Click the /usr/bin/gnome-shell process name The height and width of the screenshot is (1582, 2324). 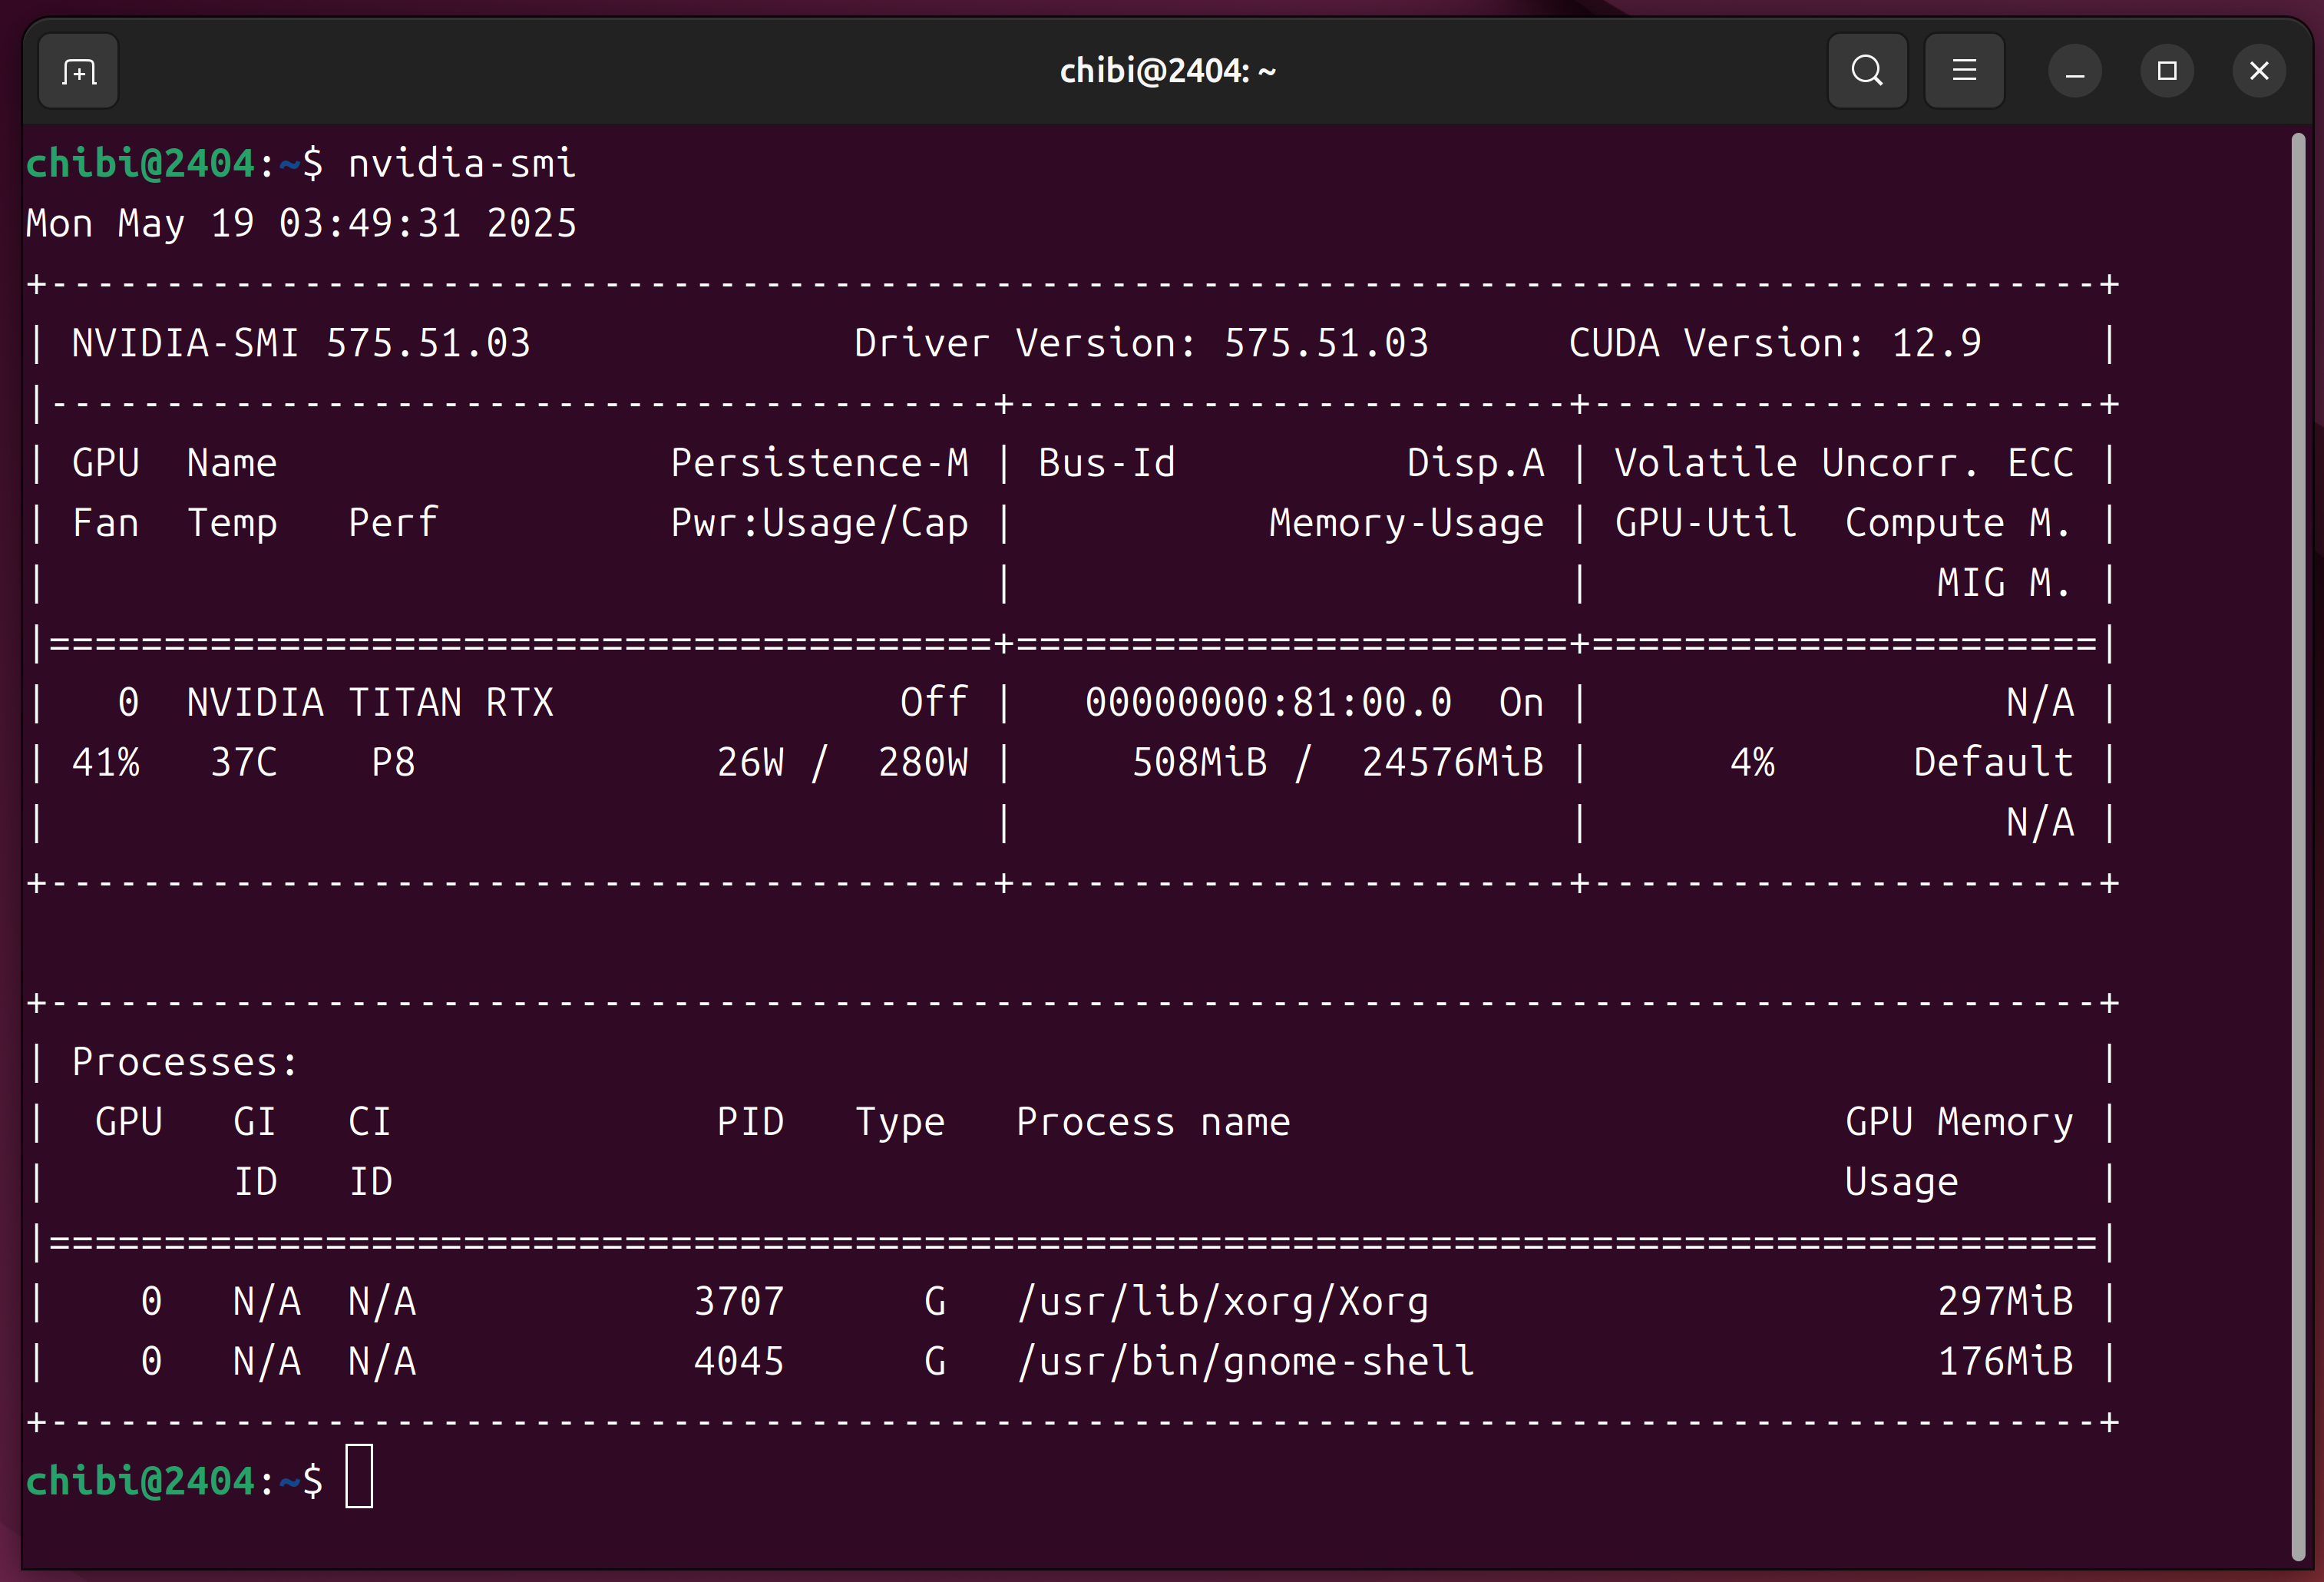[1245, 1361]
